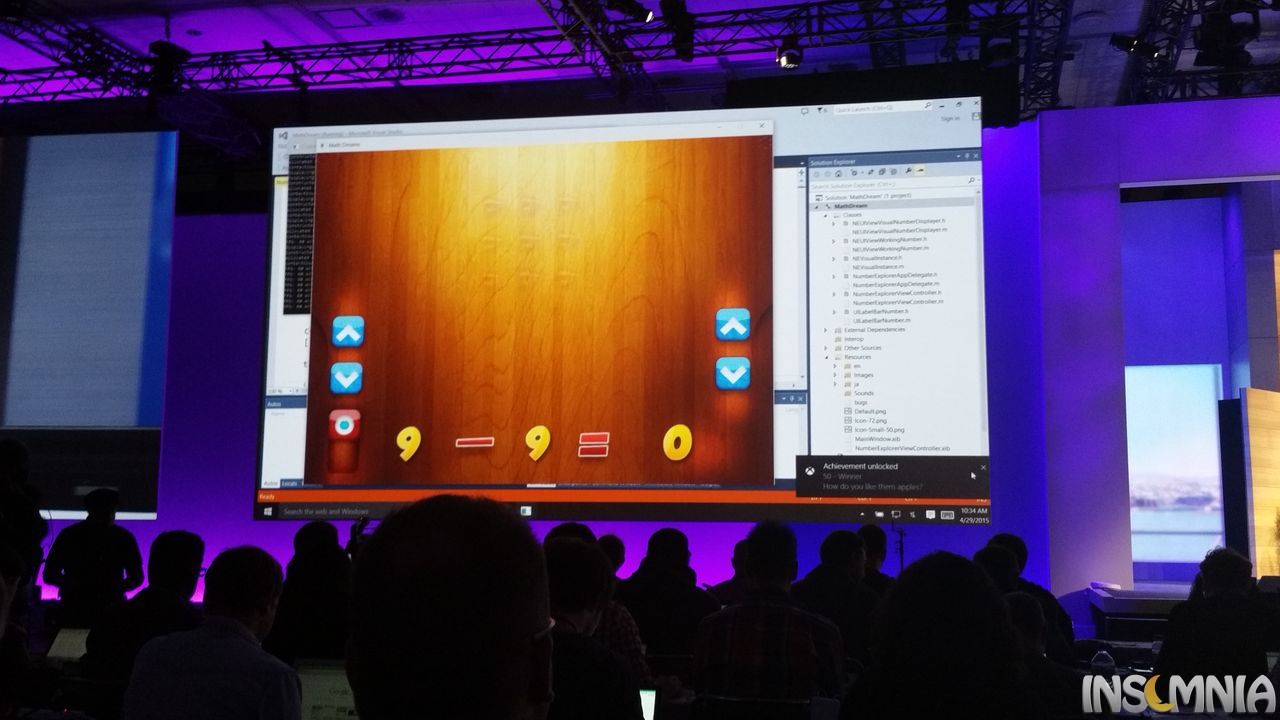Click the Visual Studio logo in title bar
Screen dimensions: 1280x720
point(283,135)
